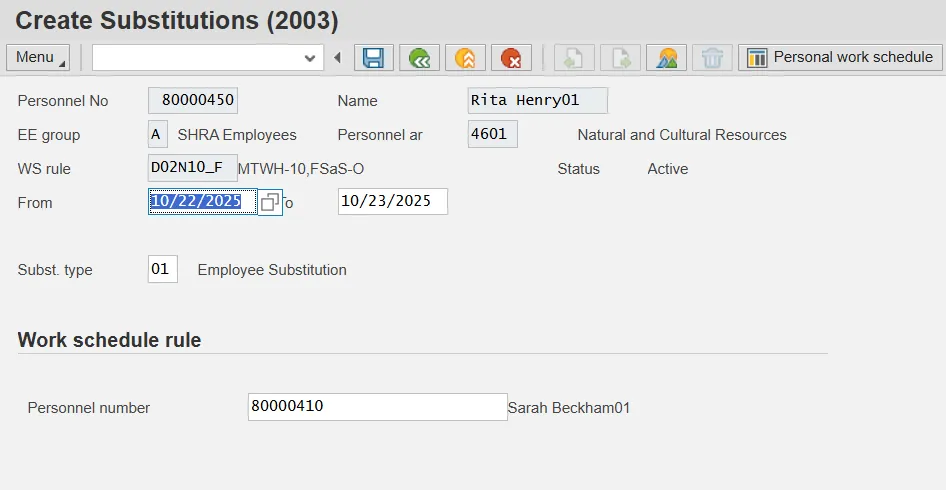Click the green Back arrow icon

tap(420, 58)
